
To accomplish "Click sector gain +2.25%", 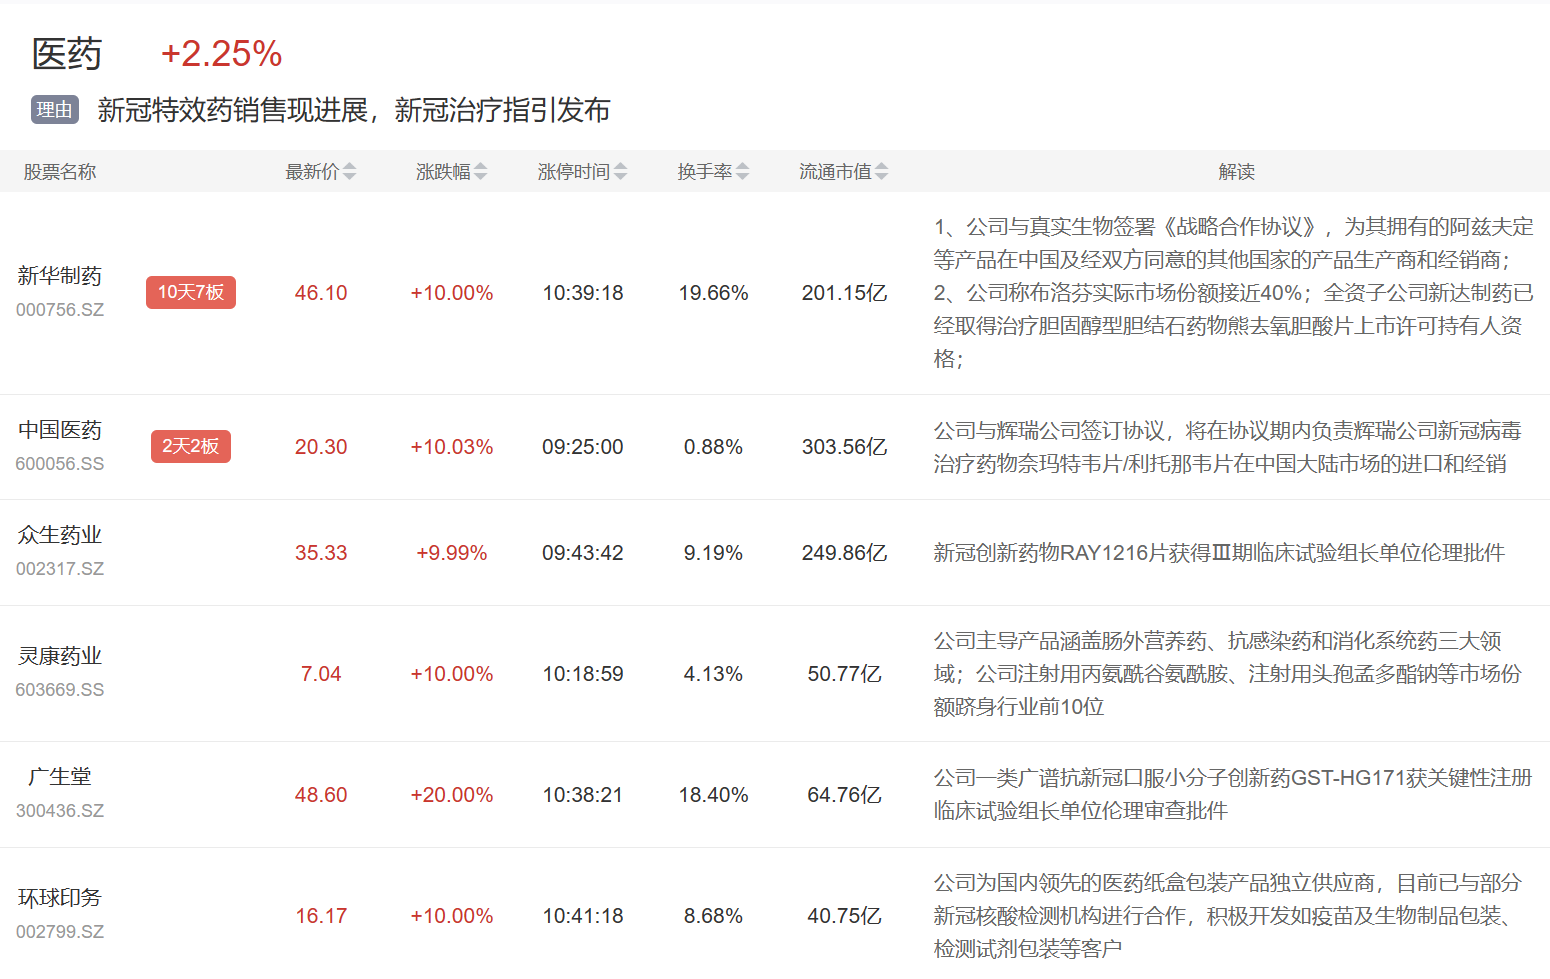I will 222,54.
